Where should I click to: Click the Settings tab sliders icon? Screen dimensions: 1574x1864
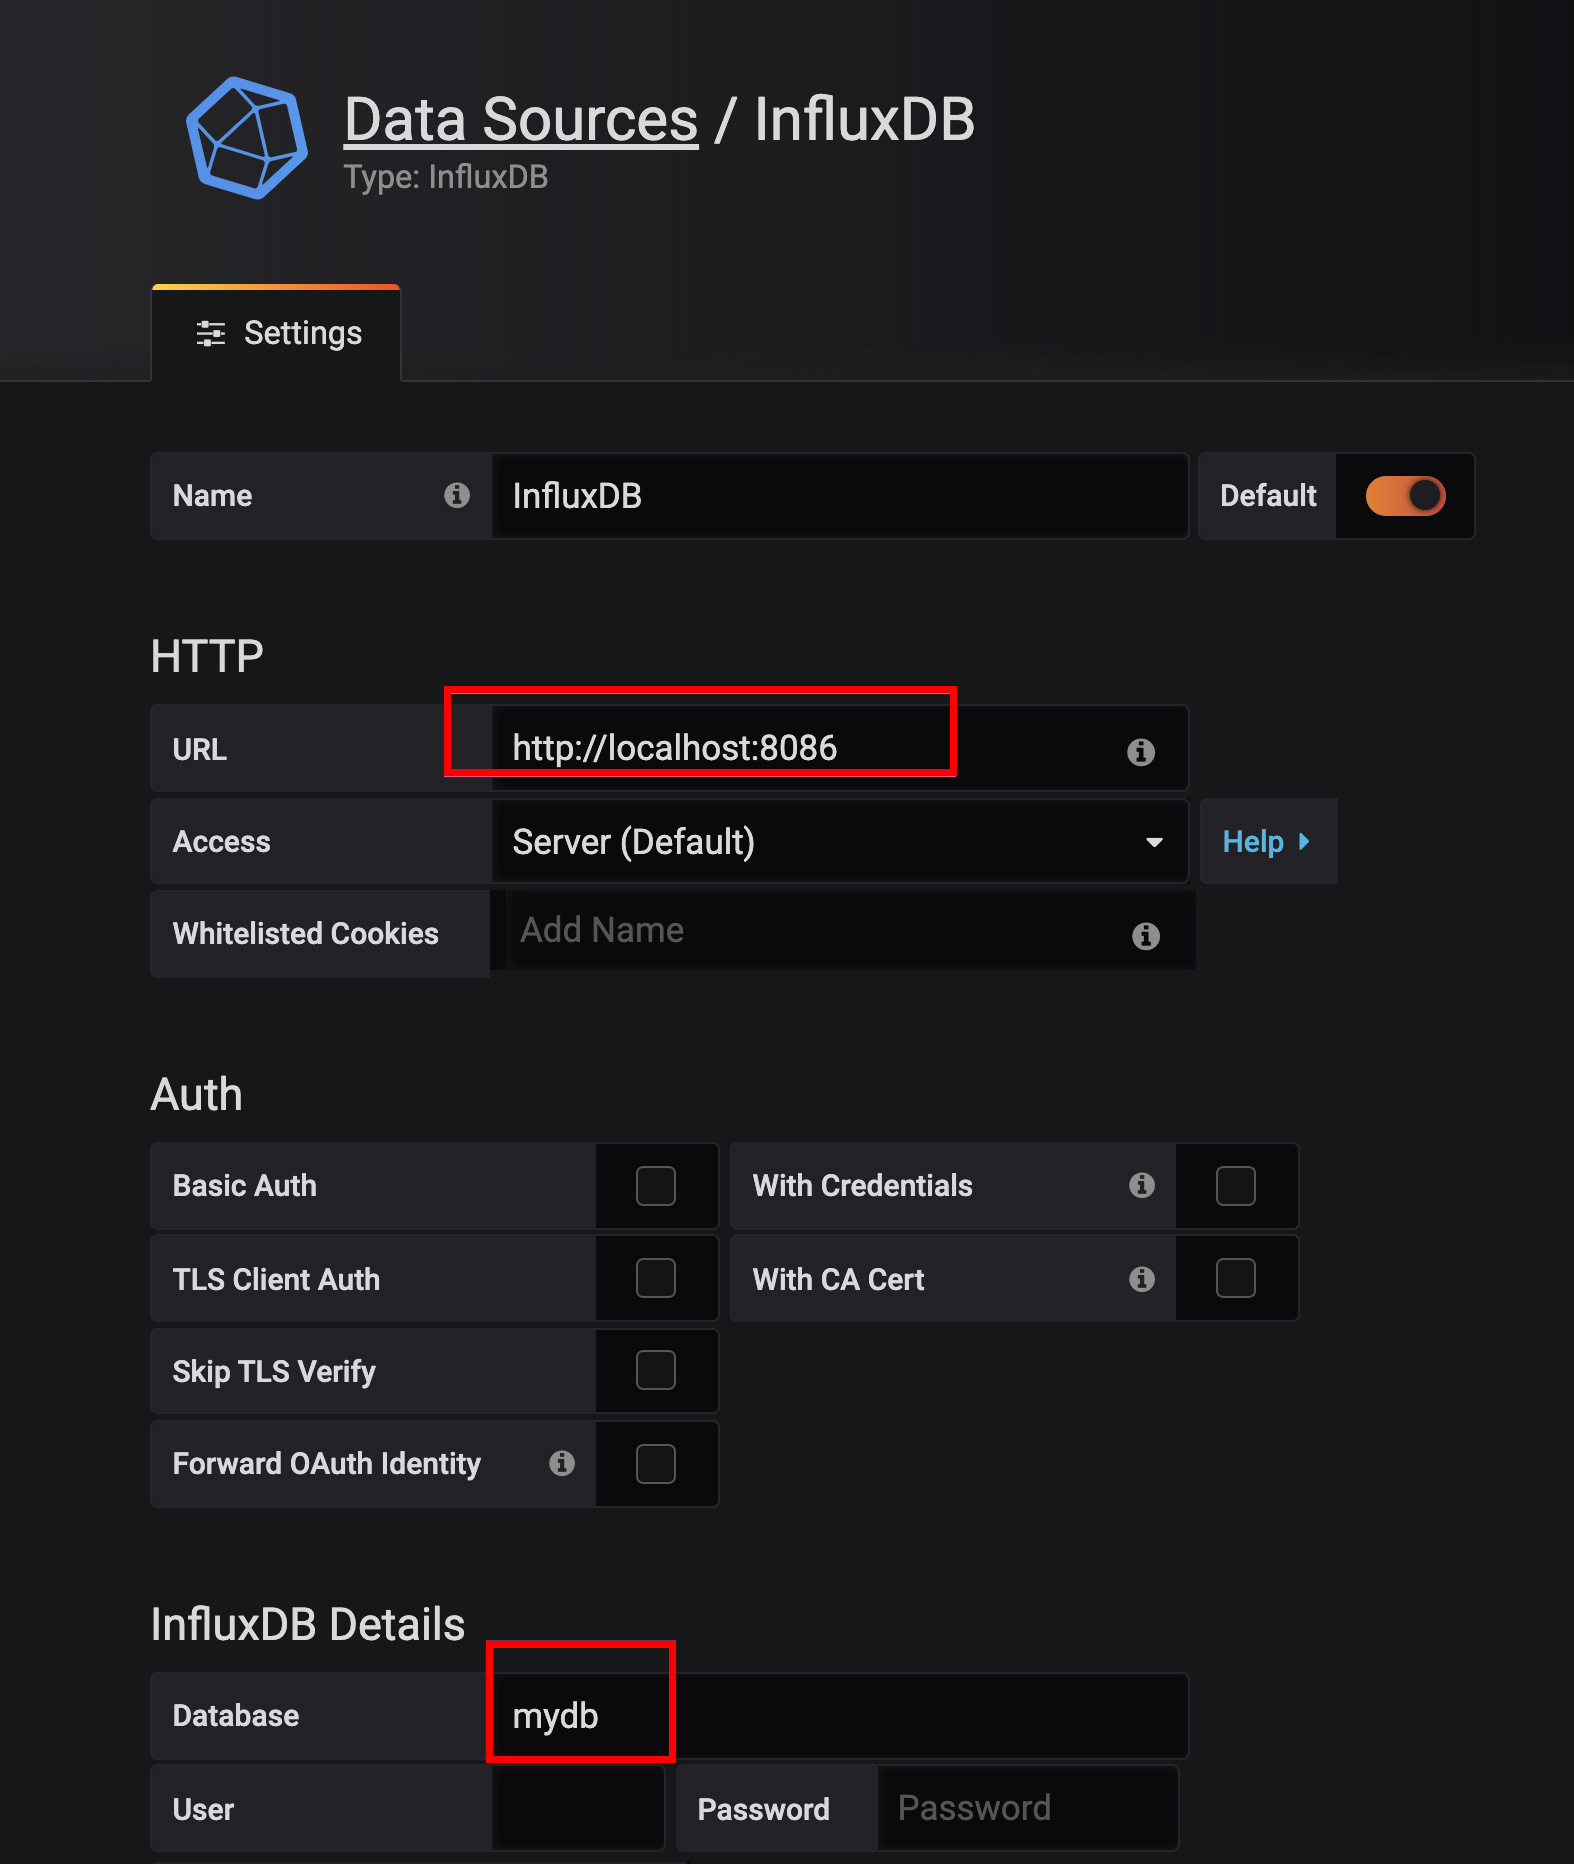point(211,333)
